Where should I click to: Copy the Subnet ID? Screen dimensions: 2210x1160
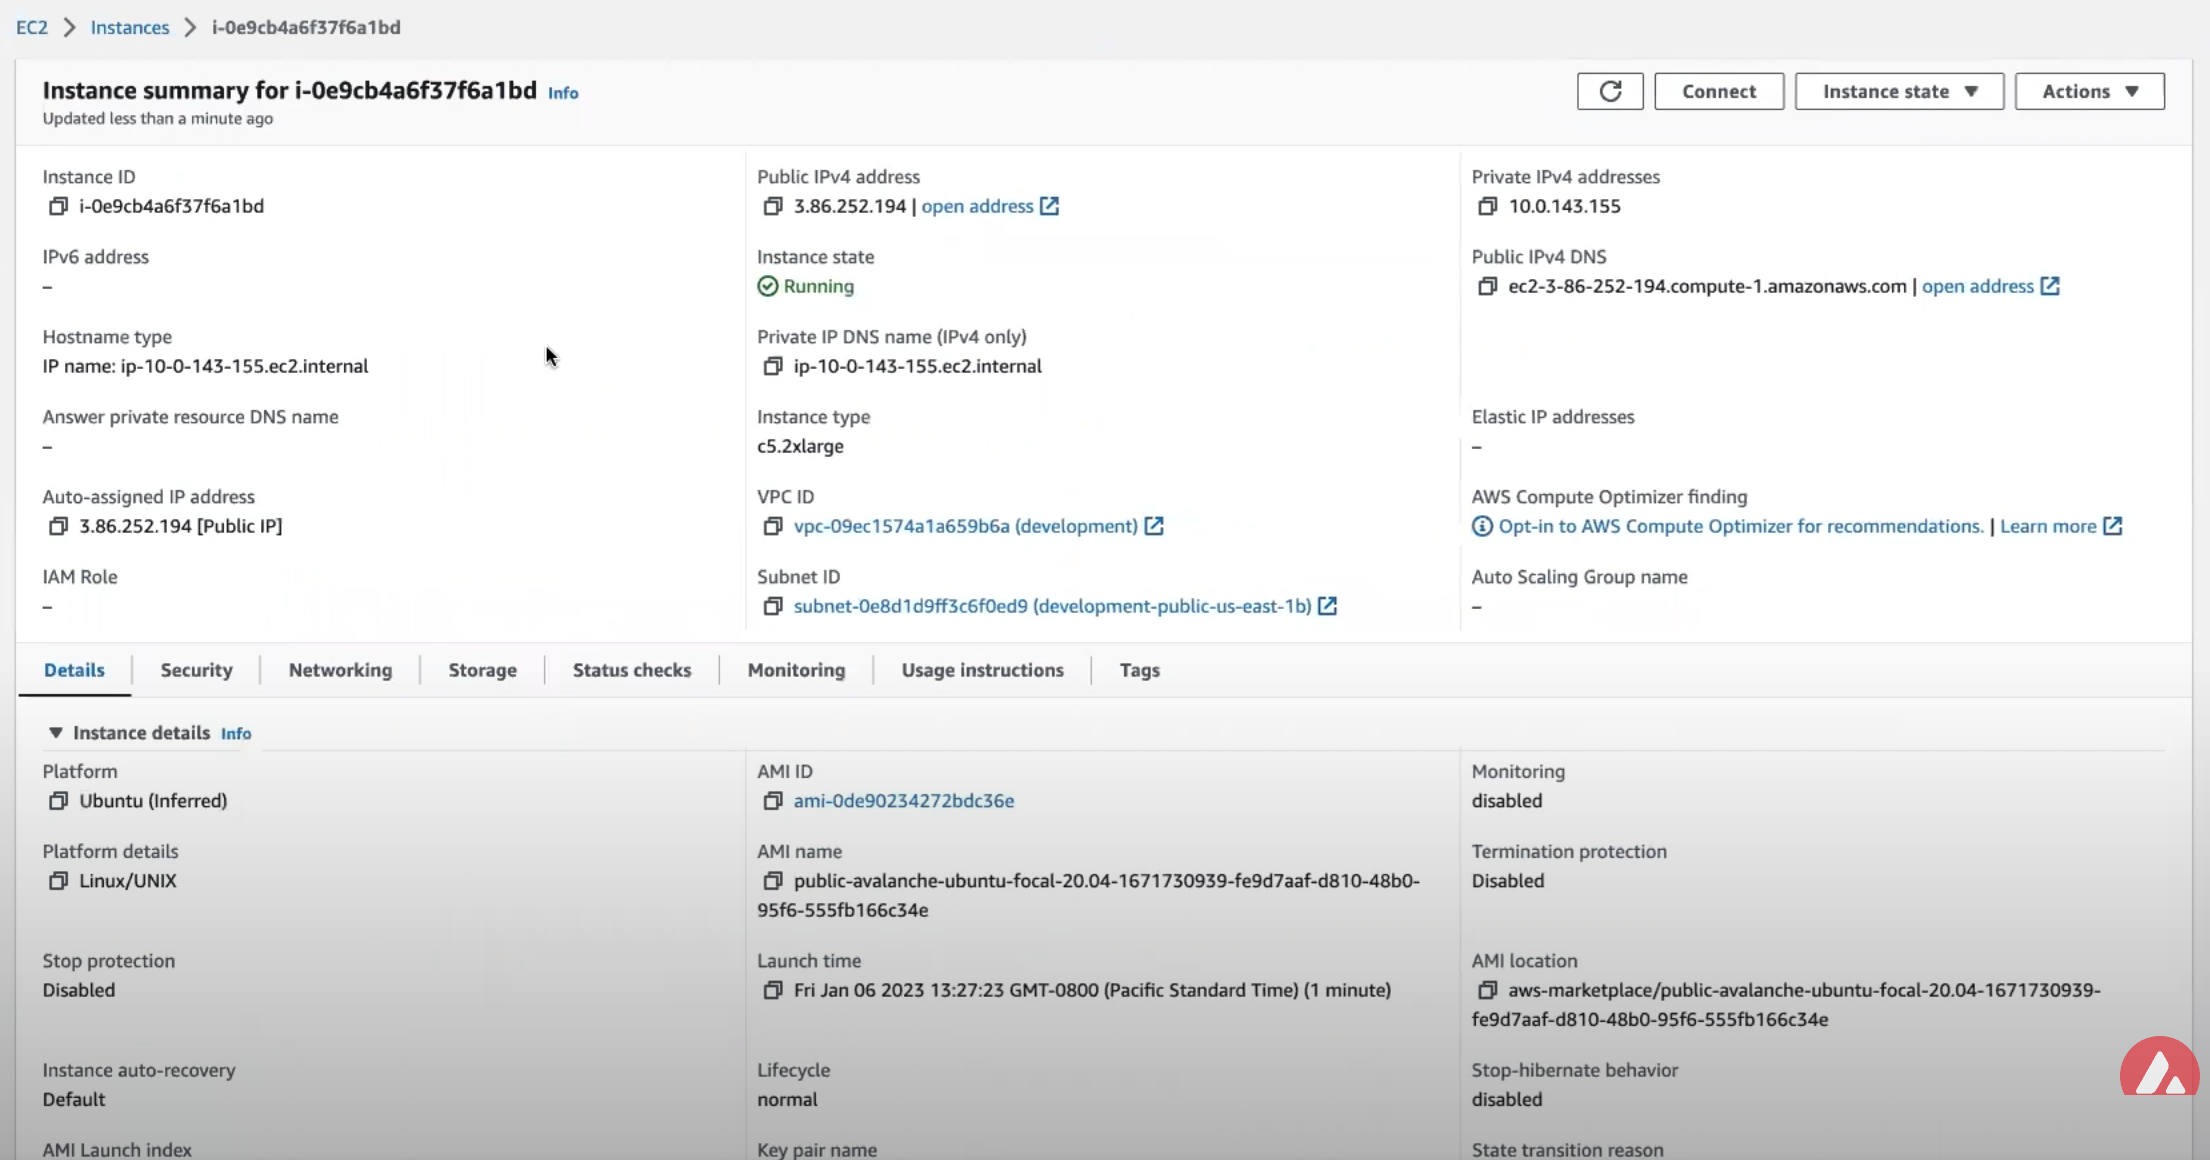[772, 606]
